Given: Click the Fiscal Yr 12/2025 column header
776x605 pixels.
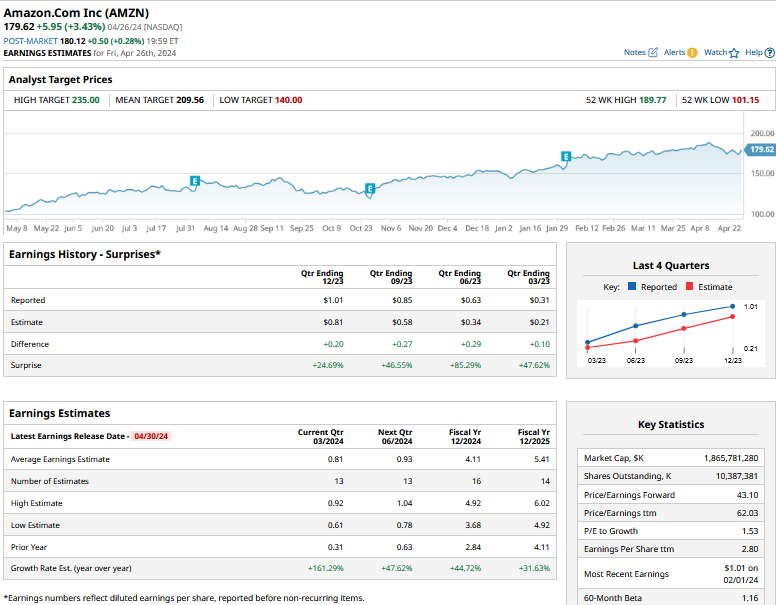Looking at the screenshot, I should (x=532, y=436).
